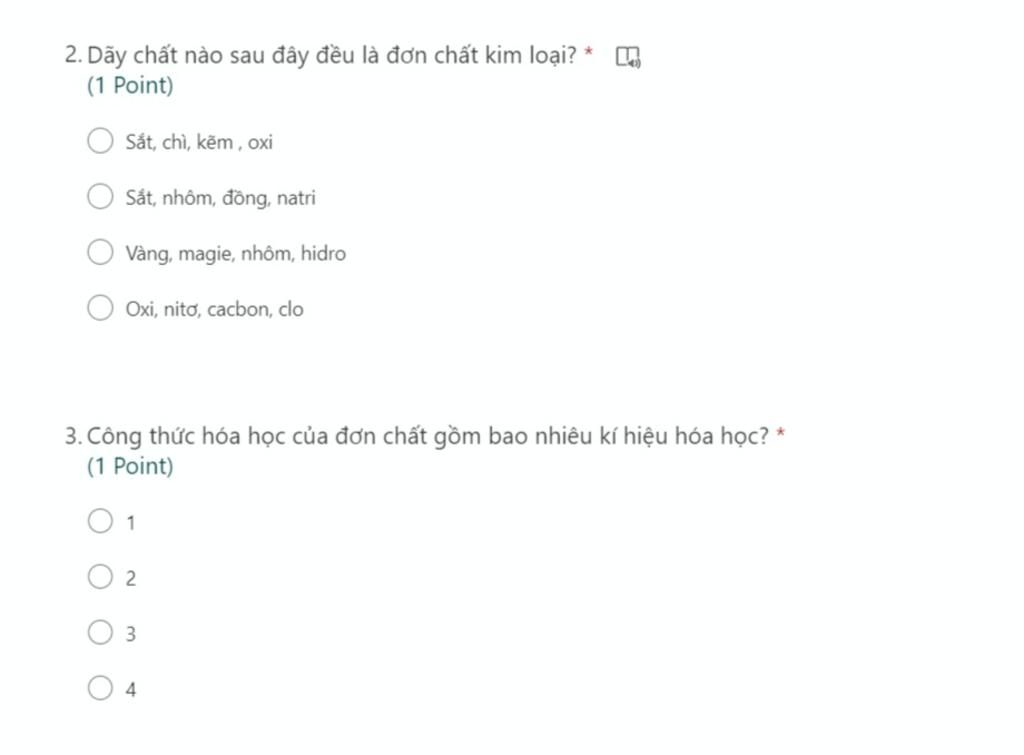The height and width of the screenshot is (755, 1024).
Task: Choose the answer Sắt, nhôm, đồng, natri
Action: coord(100,196)
